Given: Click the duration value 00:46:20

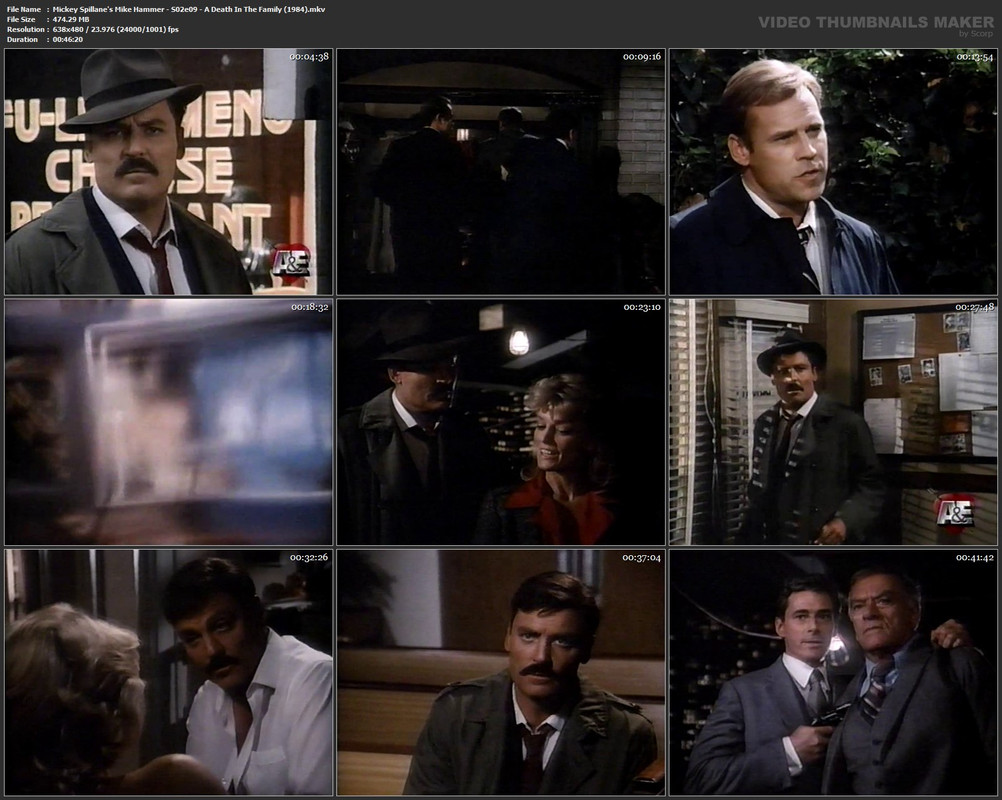Looking at the screenshot, I should [68, 40].
